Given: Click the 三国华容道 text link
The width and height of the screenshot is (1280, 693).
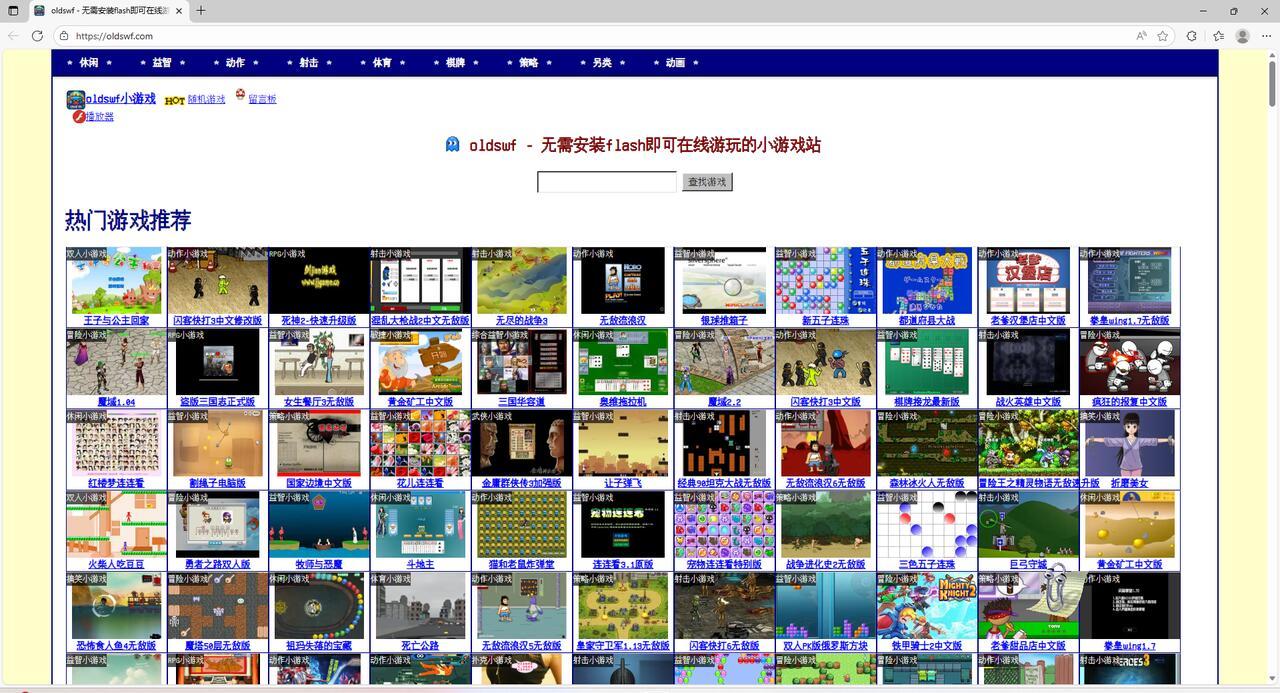Looking at the screenshot, I should point(521,402).
